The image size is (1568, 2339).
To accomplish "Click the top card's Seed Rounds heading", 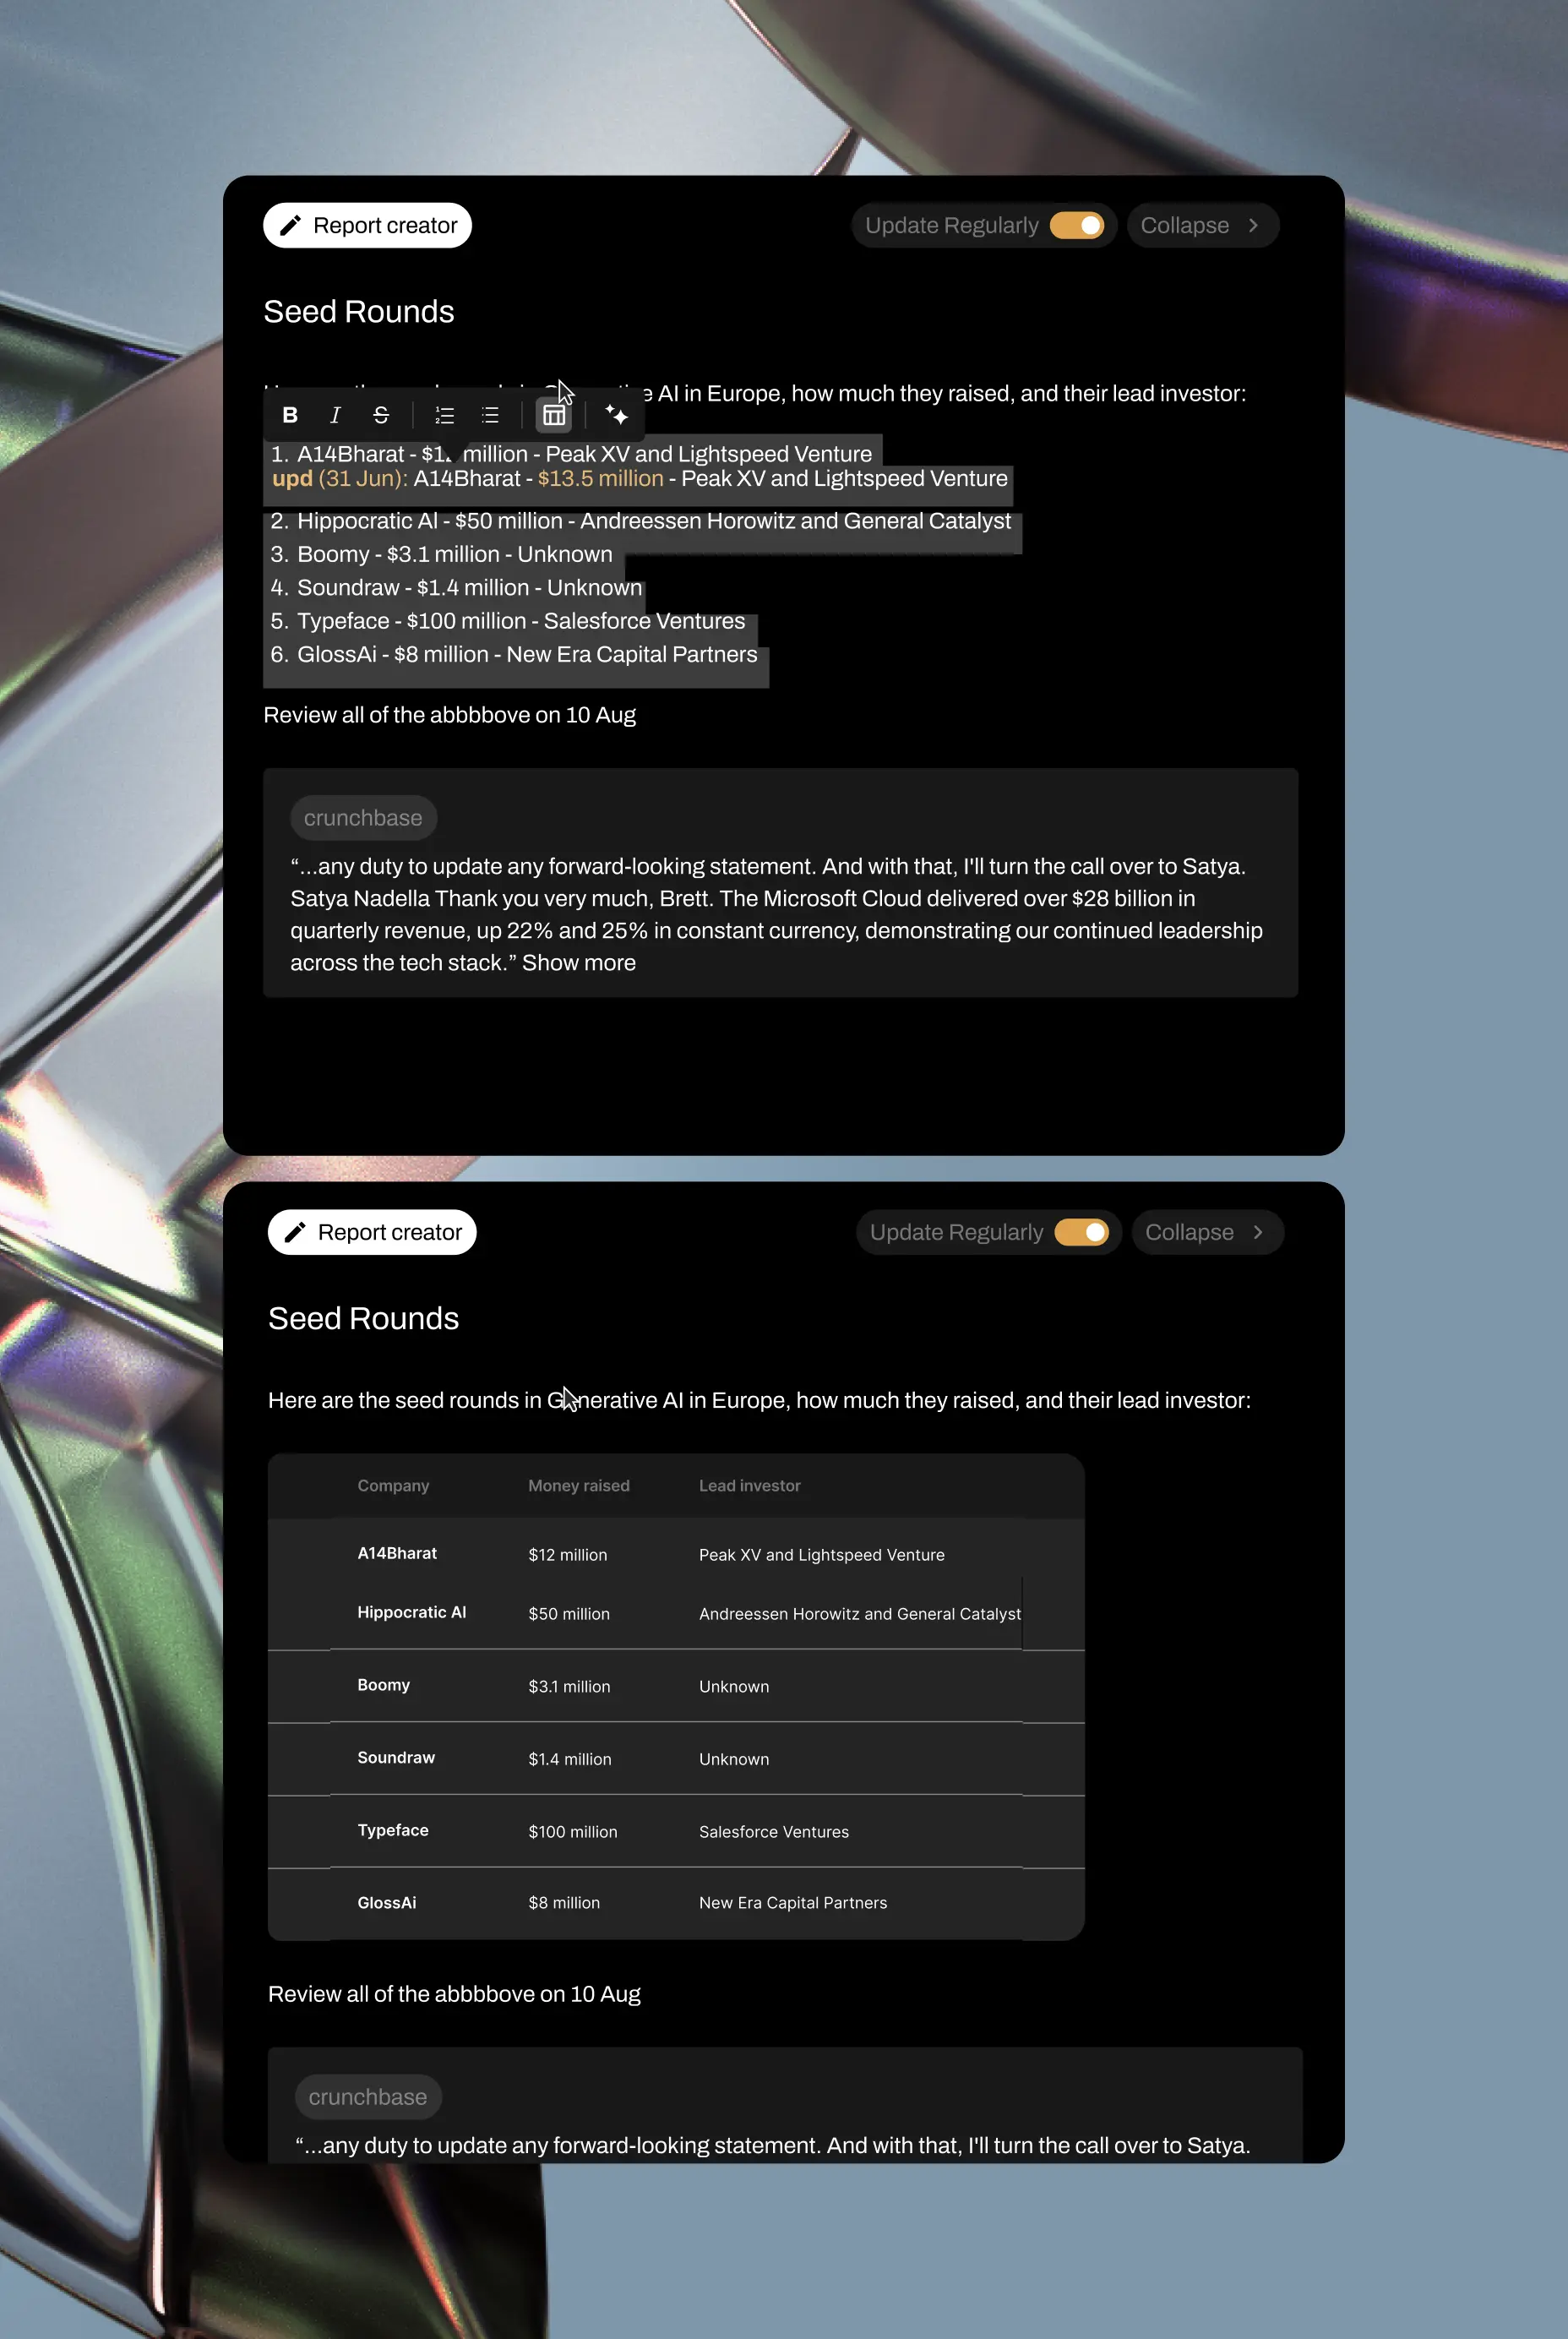I will tap(359, 311).
